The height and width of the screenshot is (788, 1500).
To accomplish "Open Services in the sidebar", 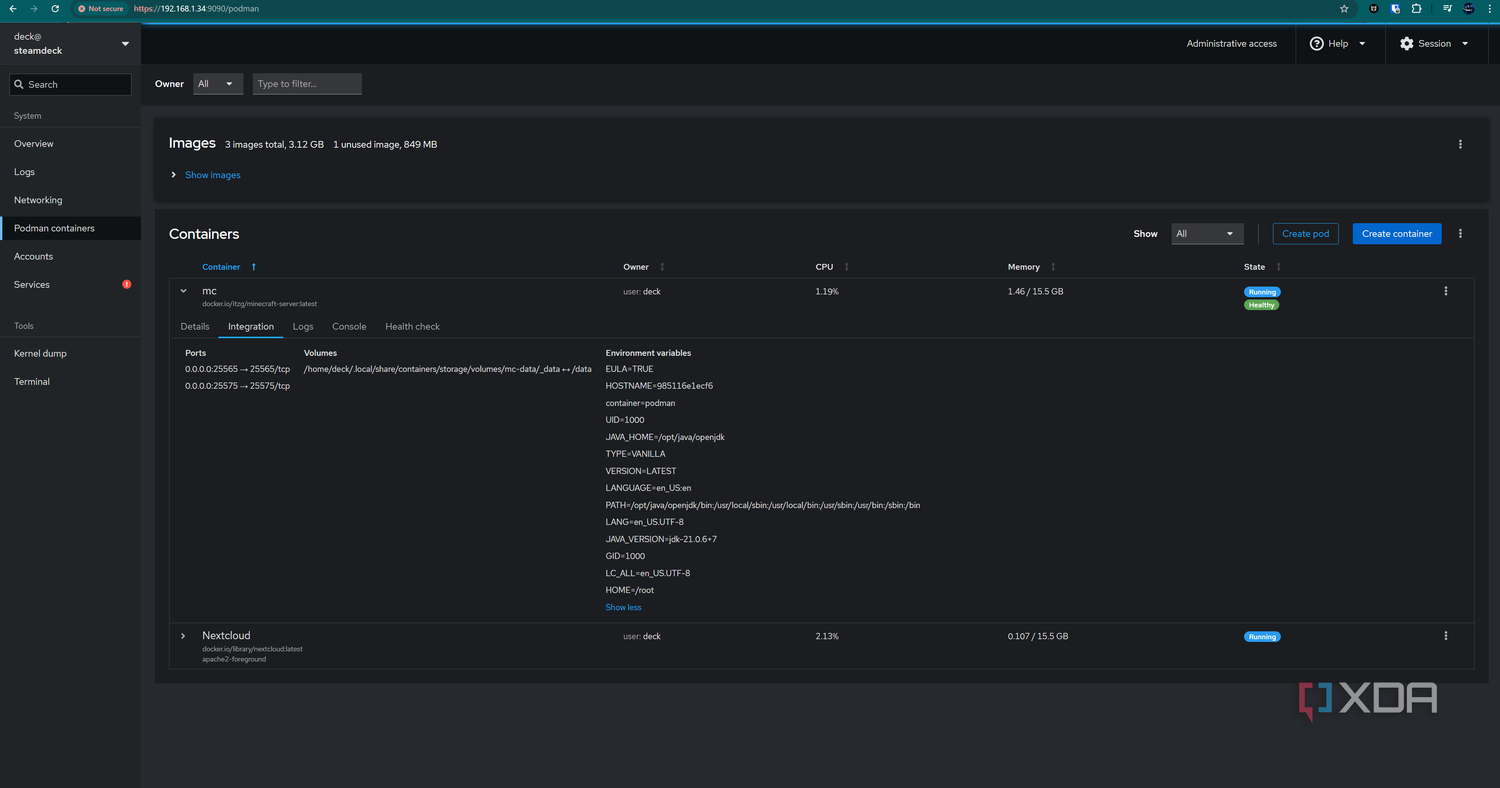I will coord(70,284).
